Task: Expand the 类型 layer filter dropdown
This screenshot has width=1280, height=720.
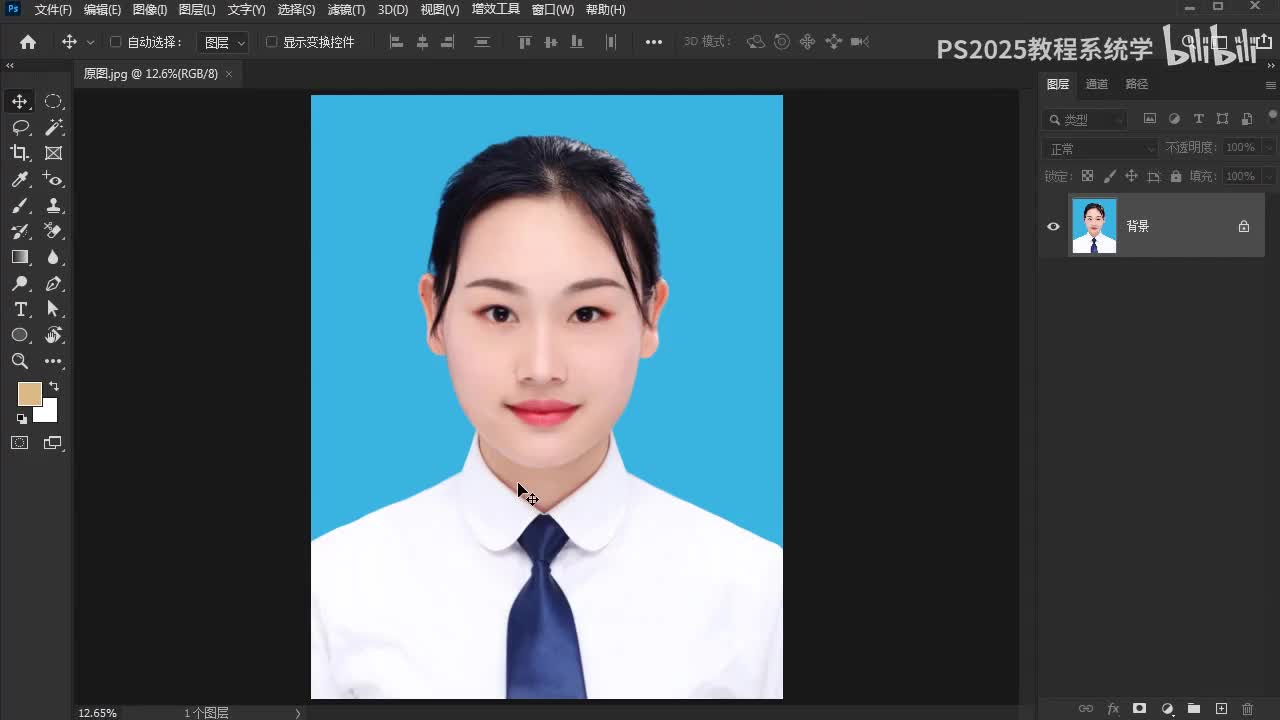Action: [1086, 119]
